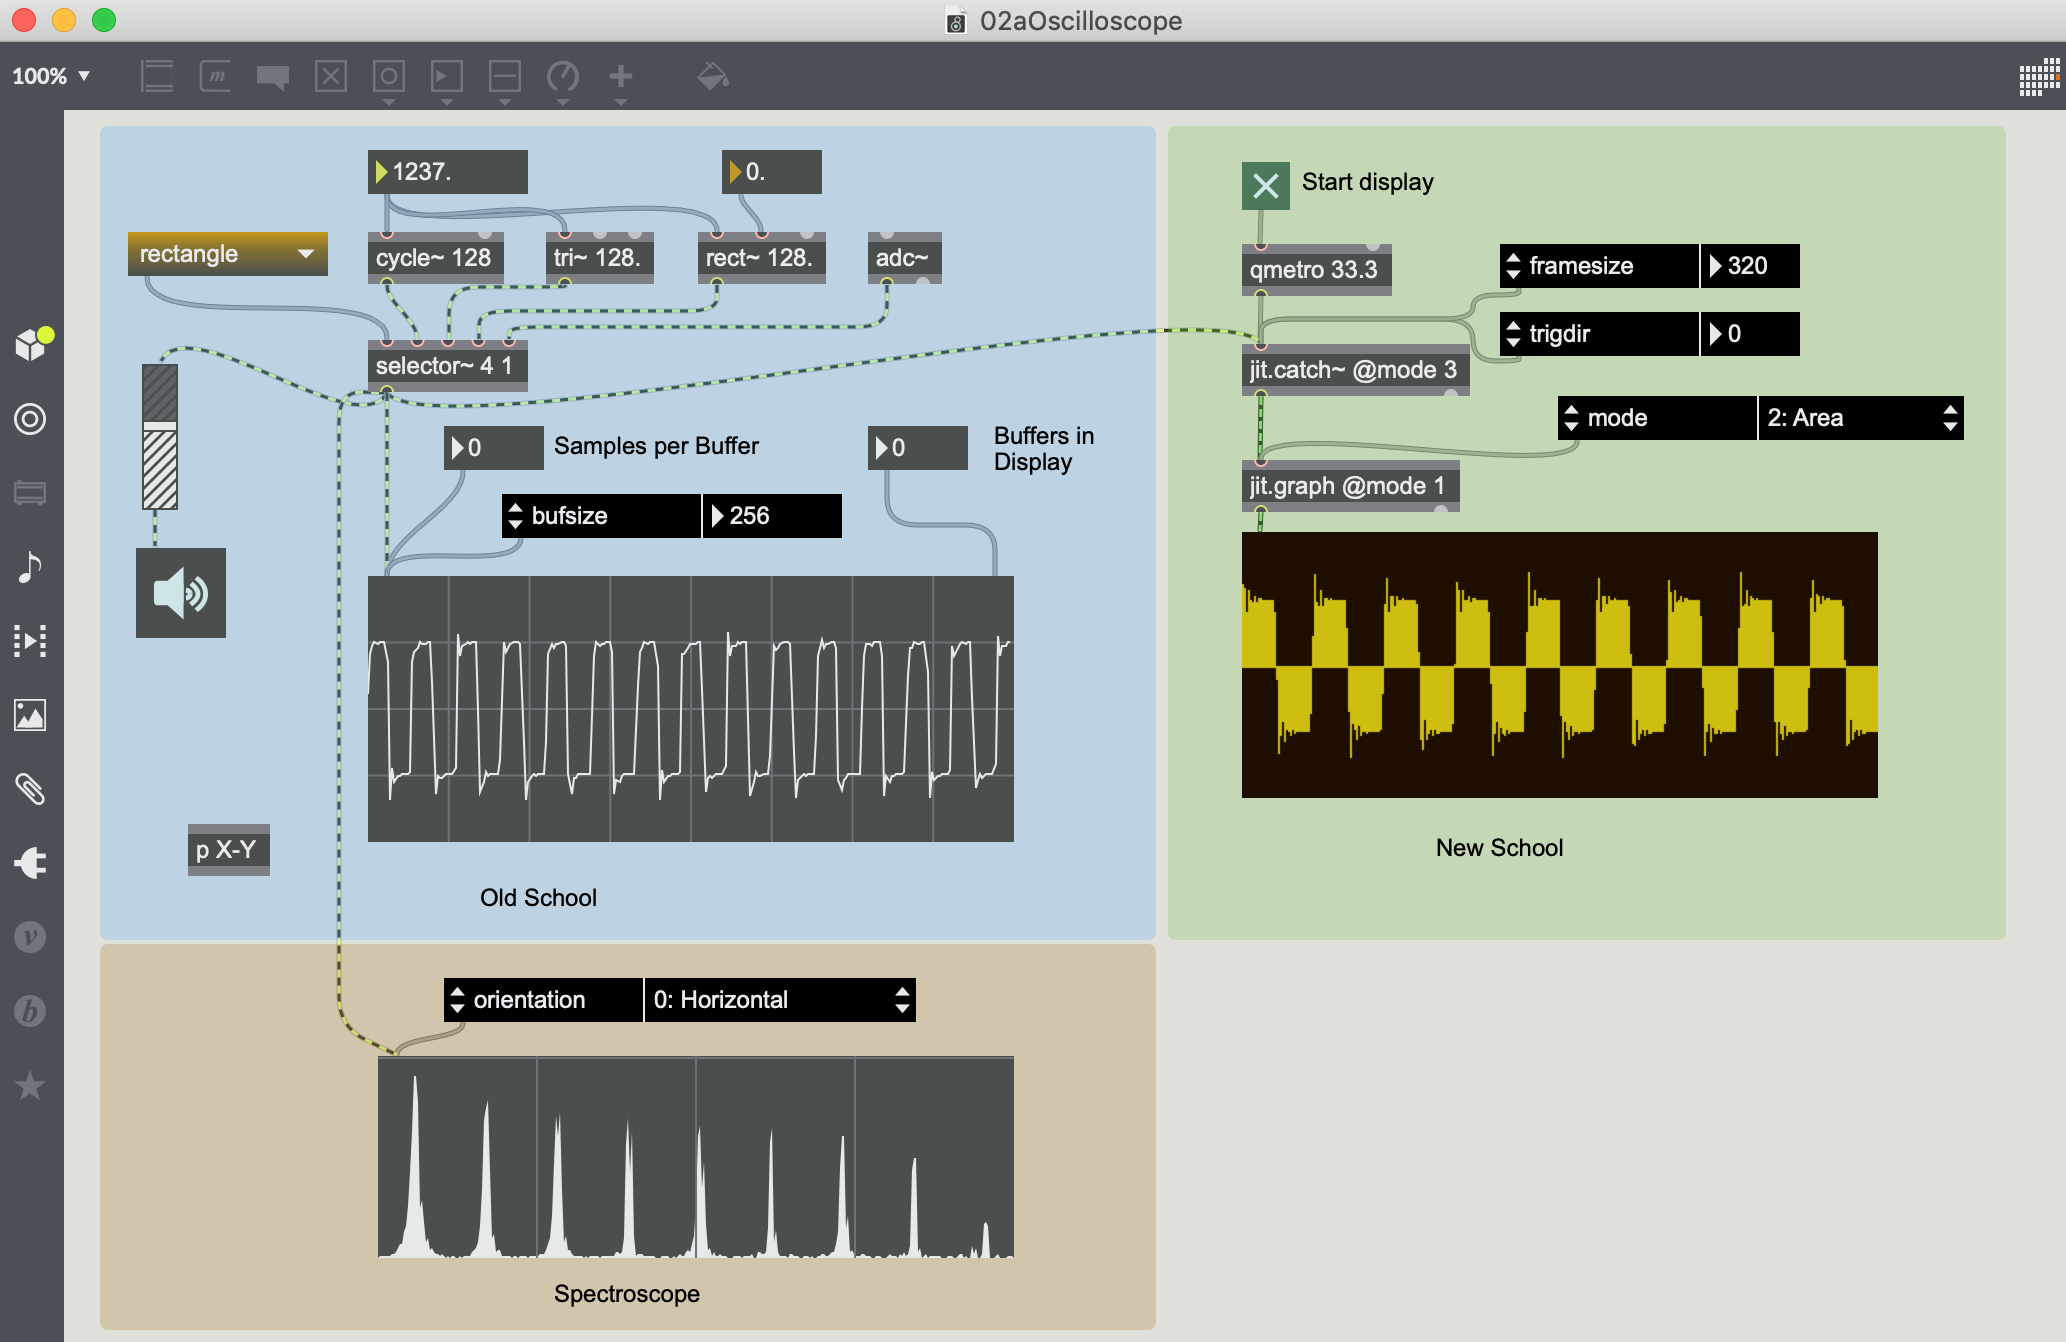Toggle the toolbar toggle object icon
Viewport: 2066px width, 1342px height.
click(331, 76)
